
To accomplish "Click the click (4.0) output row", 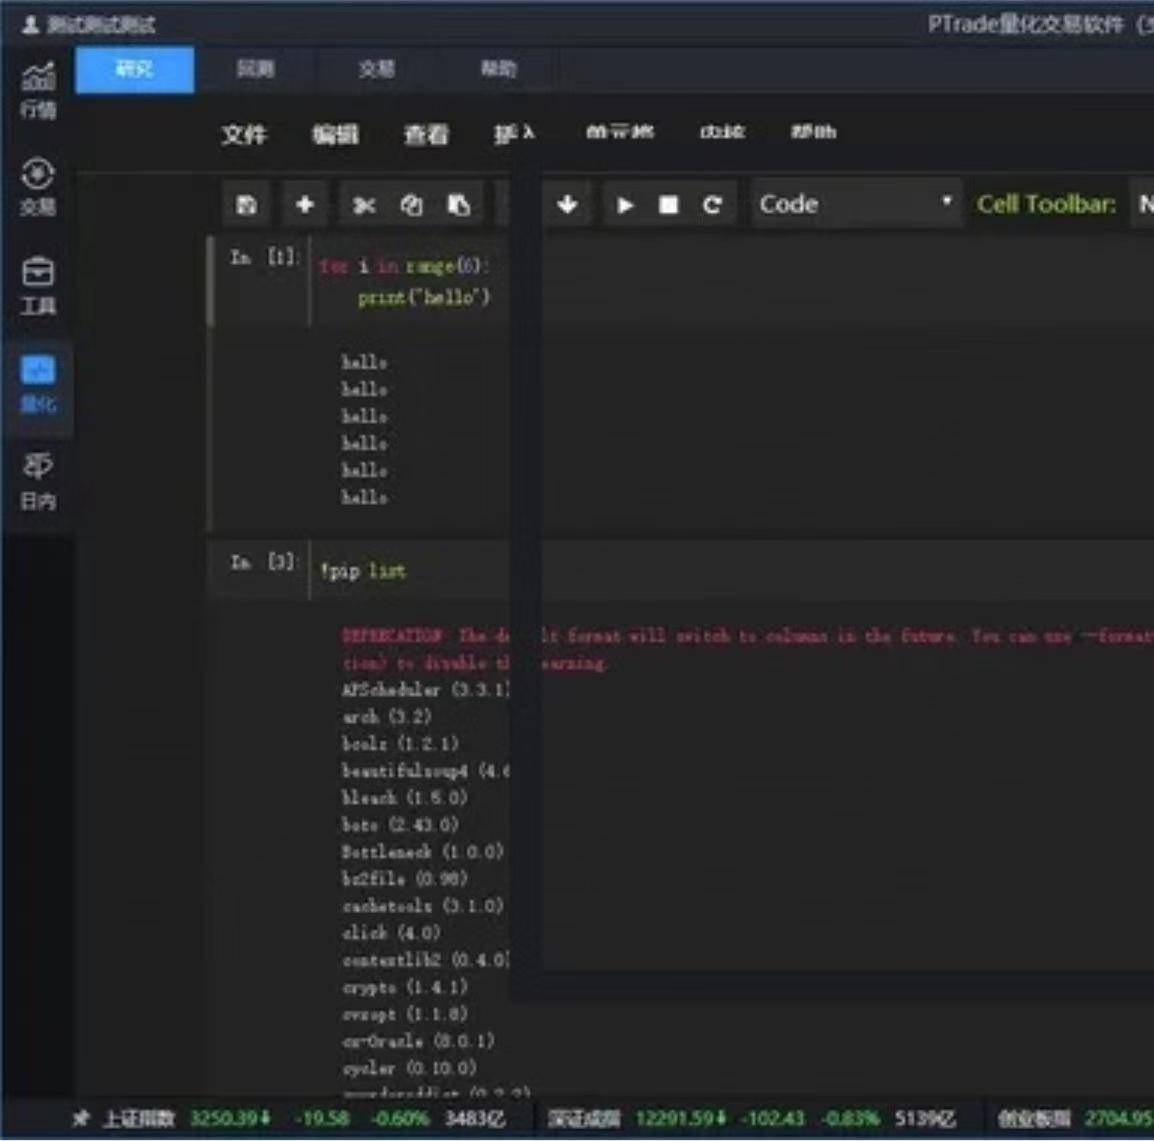I will click(x=392, y=933).
